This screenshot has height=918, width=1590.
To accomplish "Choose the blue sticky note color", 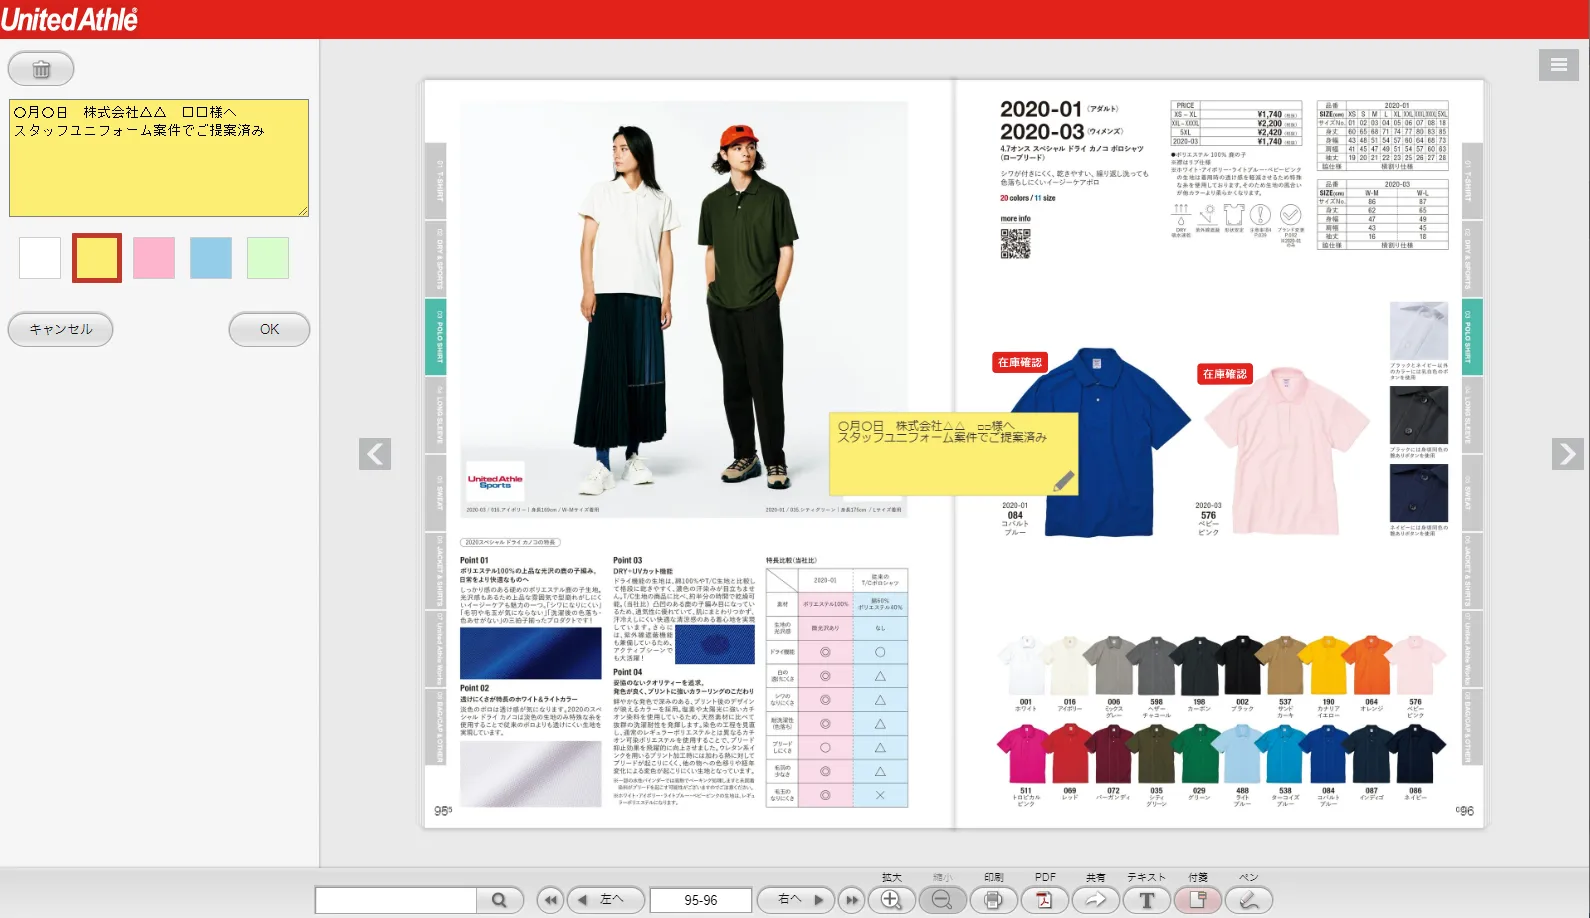I will point(211,258).
